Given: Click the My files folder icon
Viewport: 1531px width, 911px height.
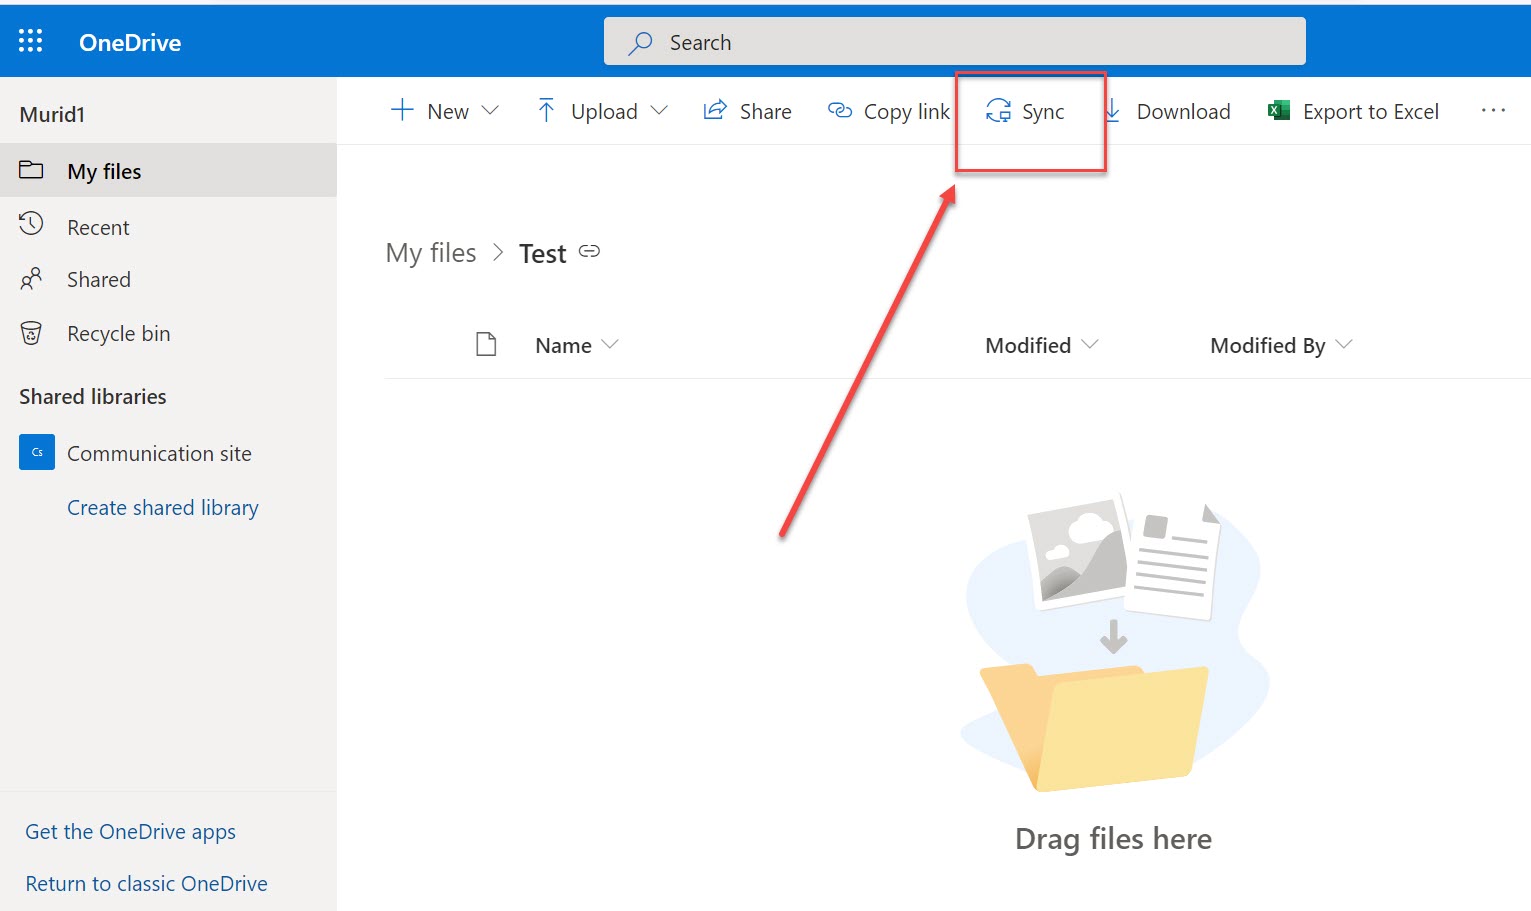Looking at the screenshot, I should (x=31, y=169).
